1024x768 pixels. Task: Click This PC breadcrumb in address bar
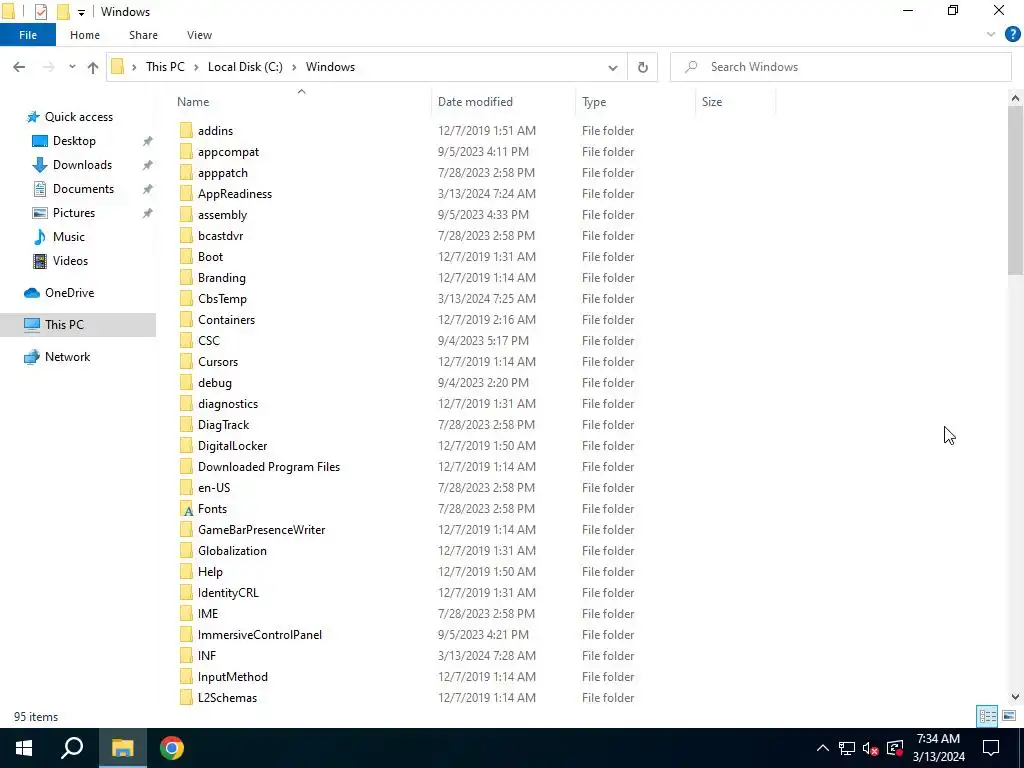165,67
